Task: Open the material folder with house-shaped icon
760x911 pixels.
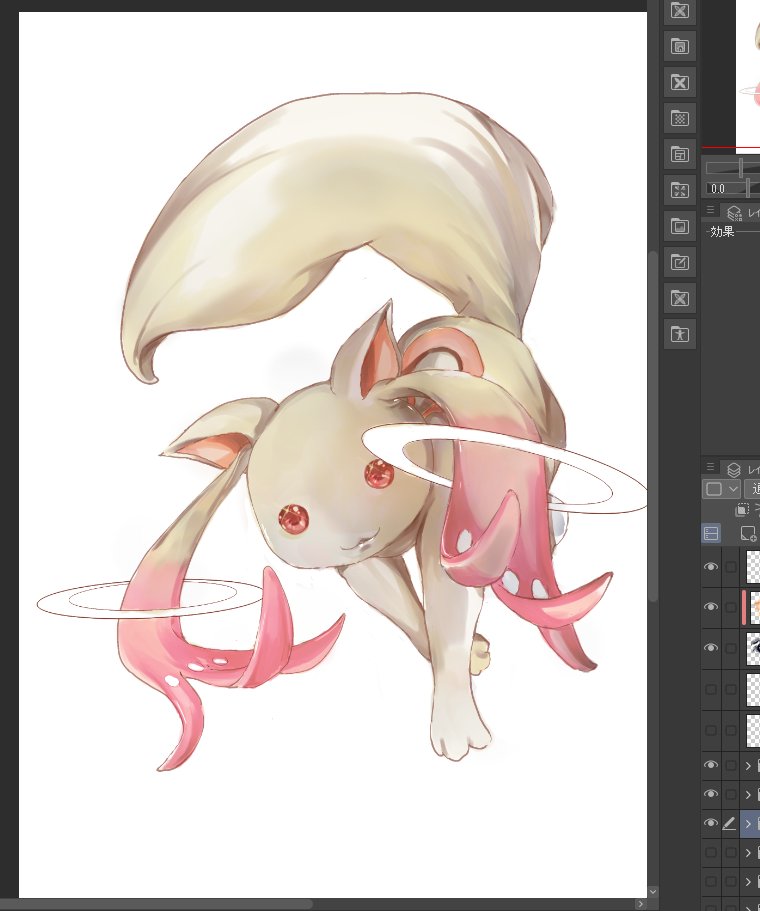Action: [680, 46]
